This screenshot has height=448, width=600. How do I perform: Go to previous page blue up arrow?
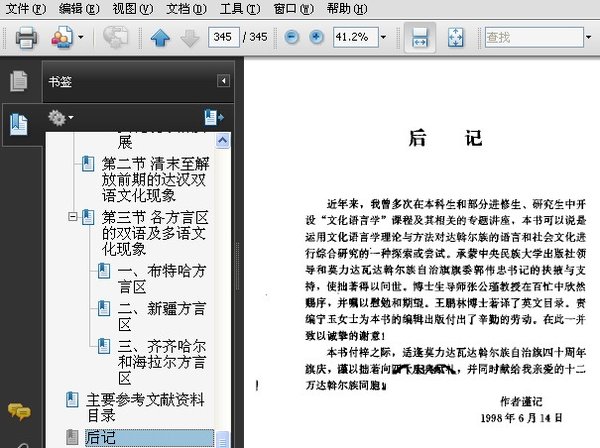[160, 37]
